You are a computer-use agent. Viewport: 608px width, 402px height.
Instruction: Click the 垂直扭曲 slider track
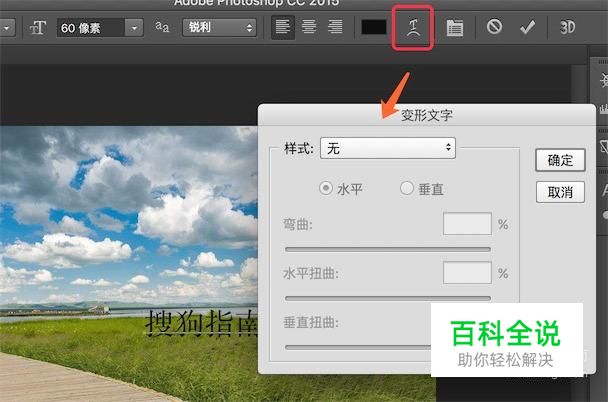(x=358, y=347)
